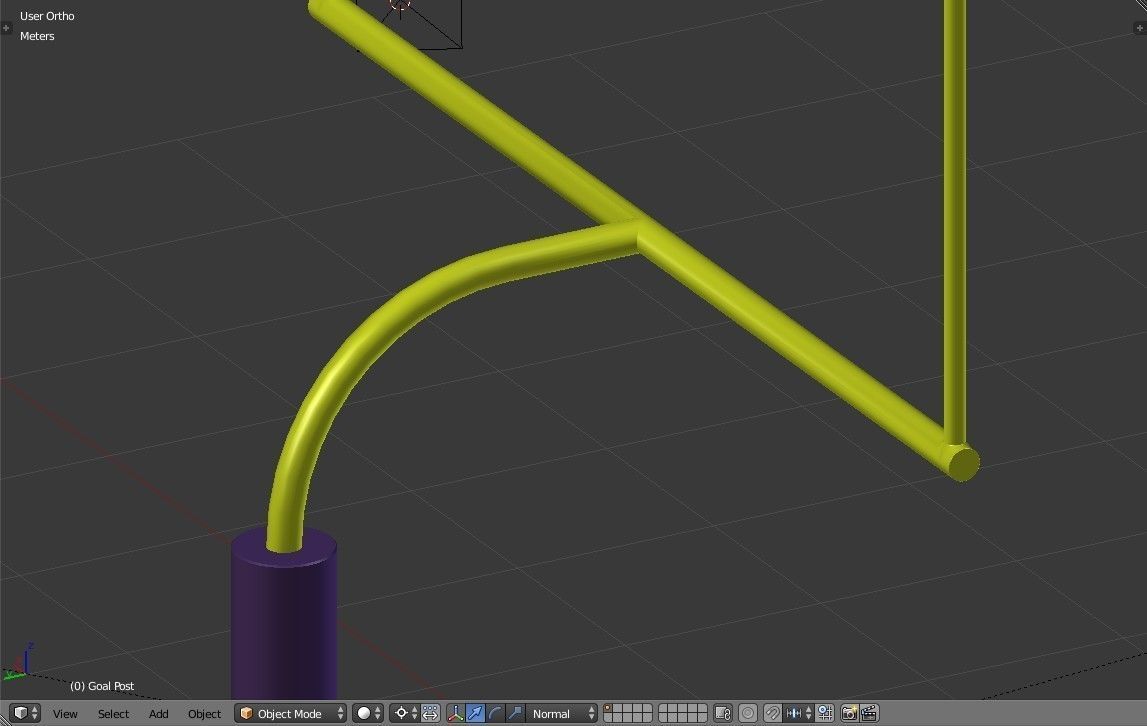Viewport: 1147px width, 726px height.
Task: Click the OpenGL render still camera icon
Action: [x=851, y=713]
